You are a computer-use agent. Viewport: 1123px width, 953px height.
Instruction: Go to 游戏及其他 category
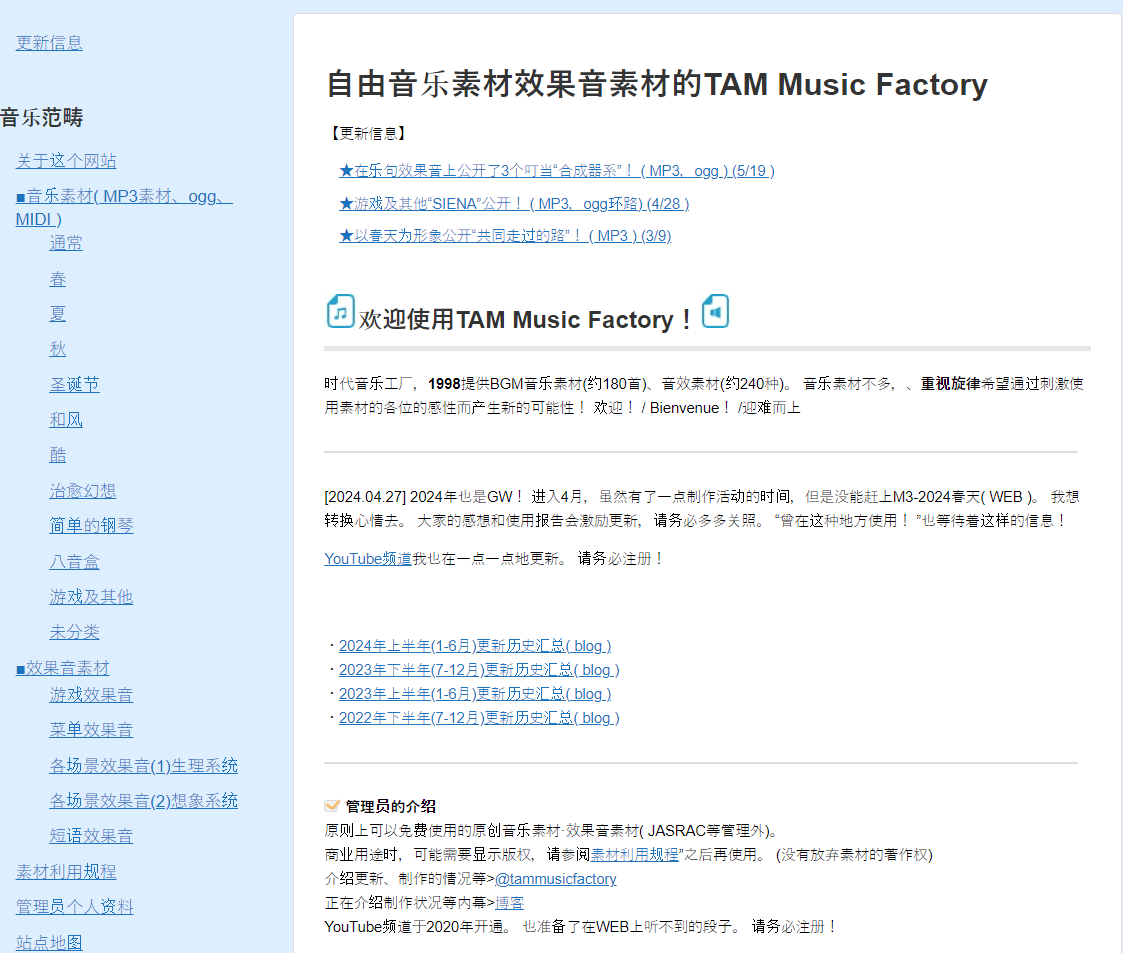91,596
